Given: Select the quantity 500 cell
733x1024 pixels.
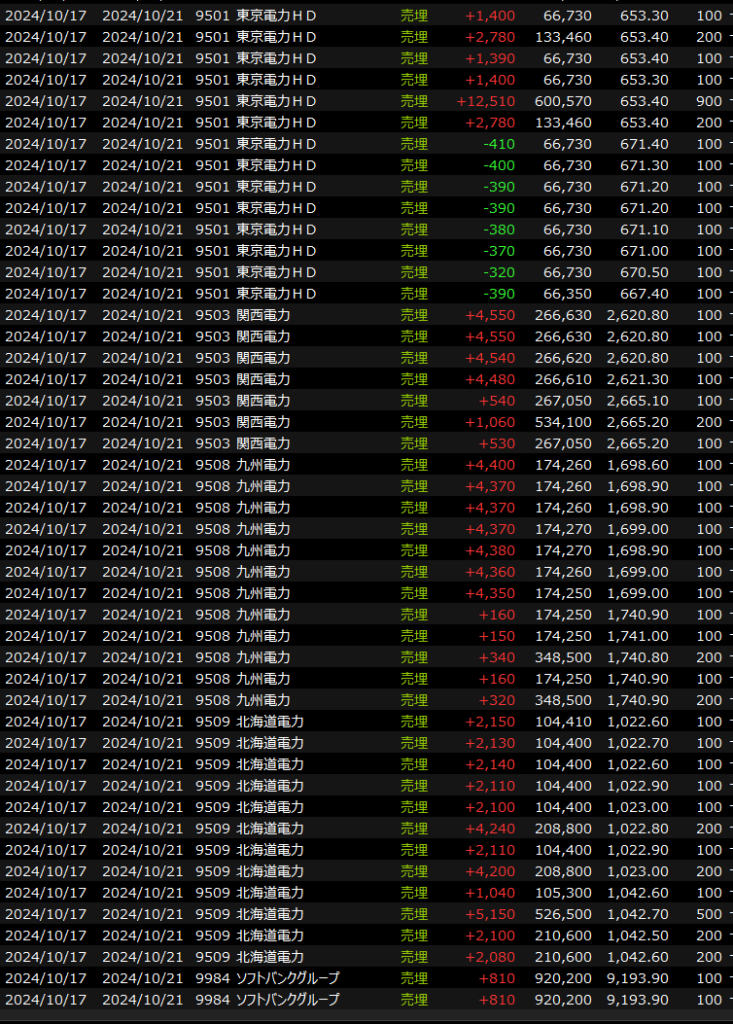Looking at the screenshot, I should tap(708, 914).
